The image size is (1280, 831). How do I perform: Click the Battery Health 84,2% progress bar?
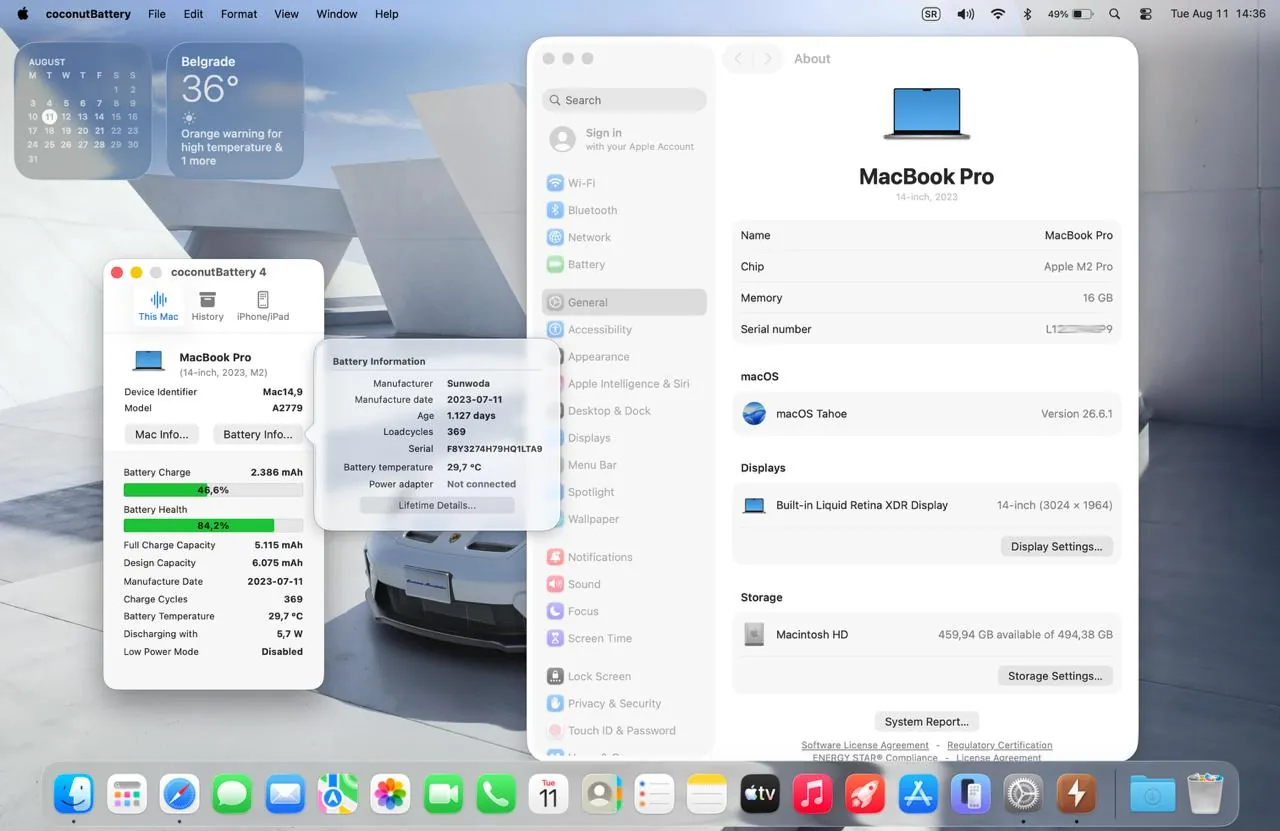pyautogui.click(x=213, y=525)
